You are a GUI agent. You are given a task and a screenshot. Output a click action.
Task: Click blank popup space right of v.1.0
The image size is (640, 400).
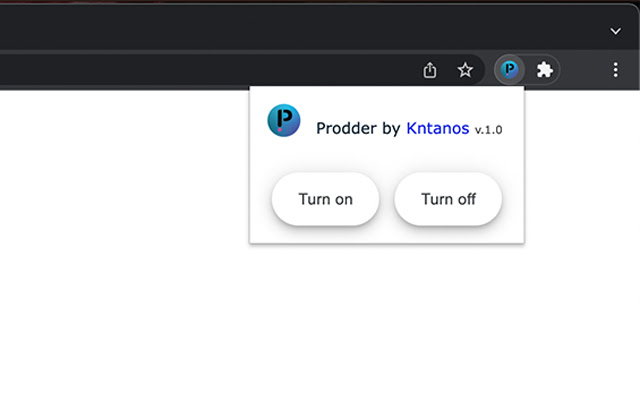coord(513,129)
